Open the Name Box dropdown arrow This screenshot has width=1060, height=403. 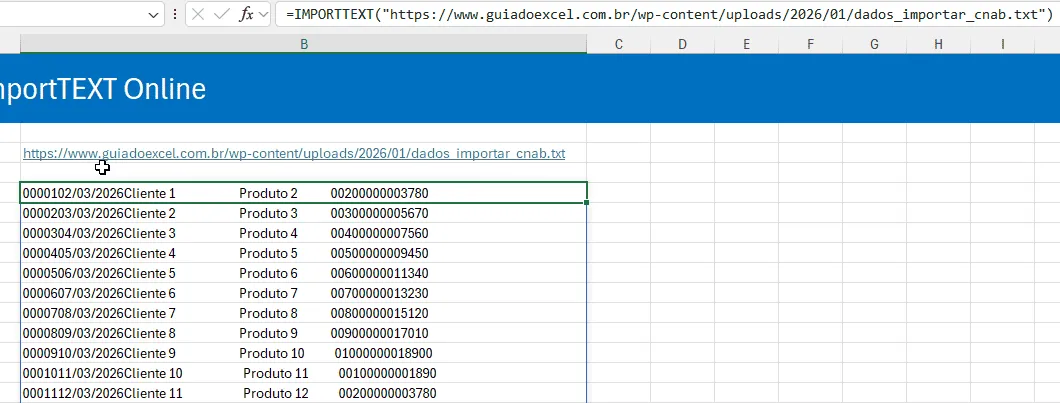tap(153, 15)
